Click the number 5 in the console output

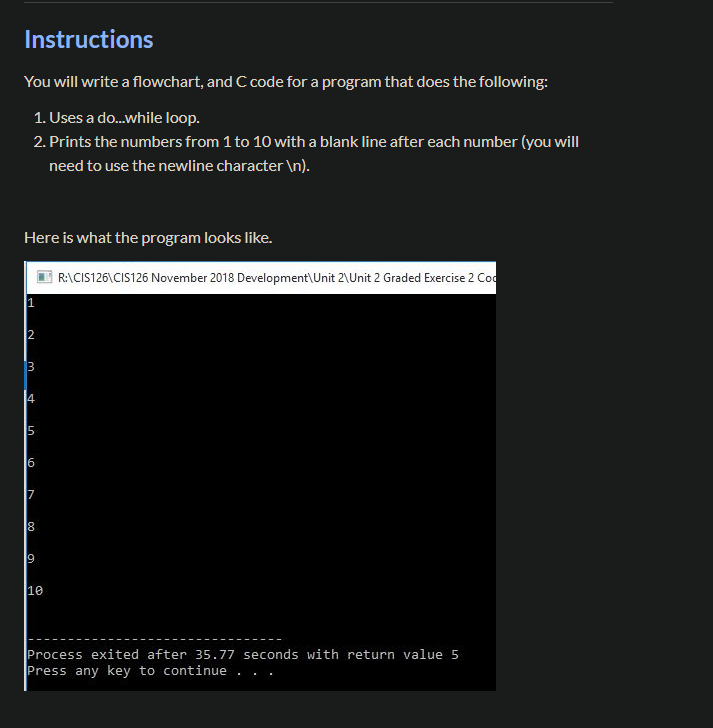[31, 431]
